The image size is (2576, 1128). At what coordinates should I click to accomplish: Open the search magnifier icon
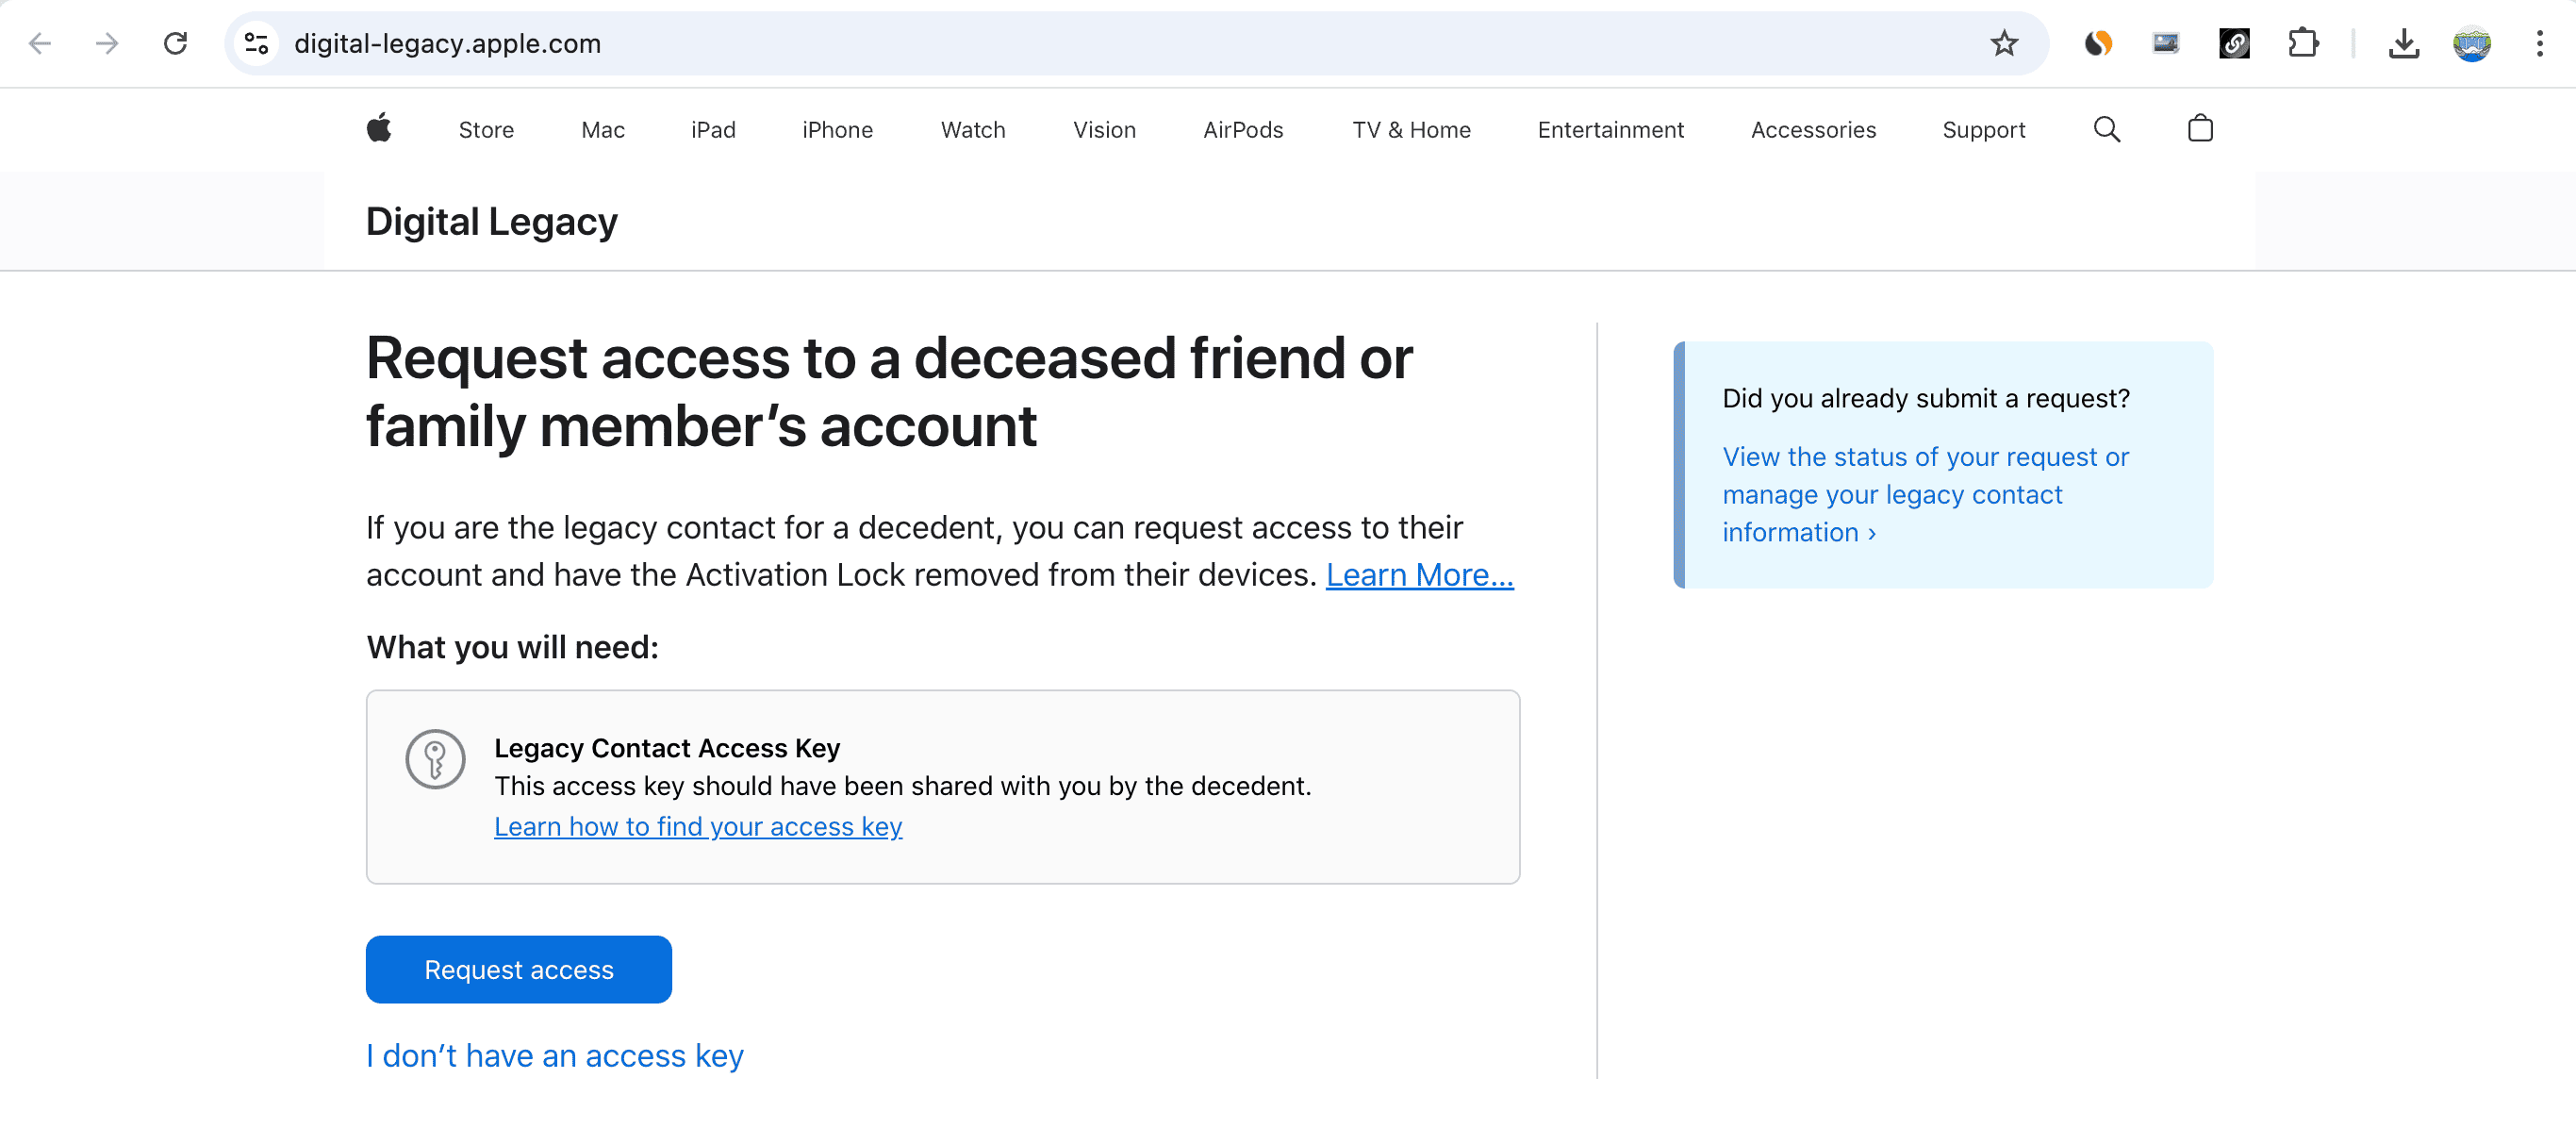pos(2106,129)
